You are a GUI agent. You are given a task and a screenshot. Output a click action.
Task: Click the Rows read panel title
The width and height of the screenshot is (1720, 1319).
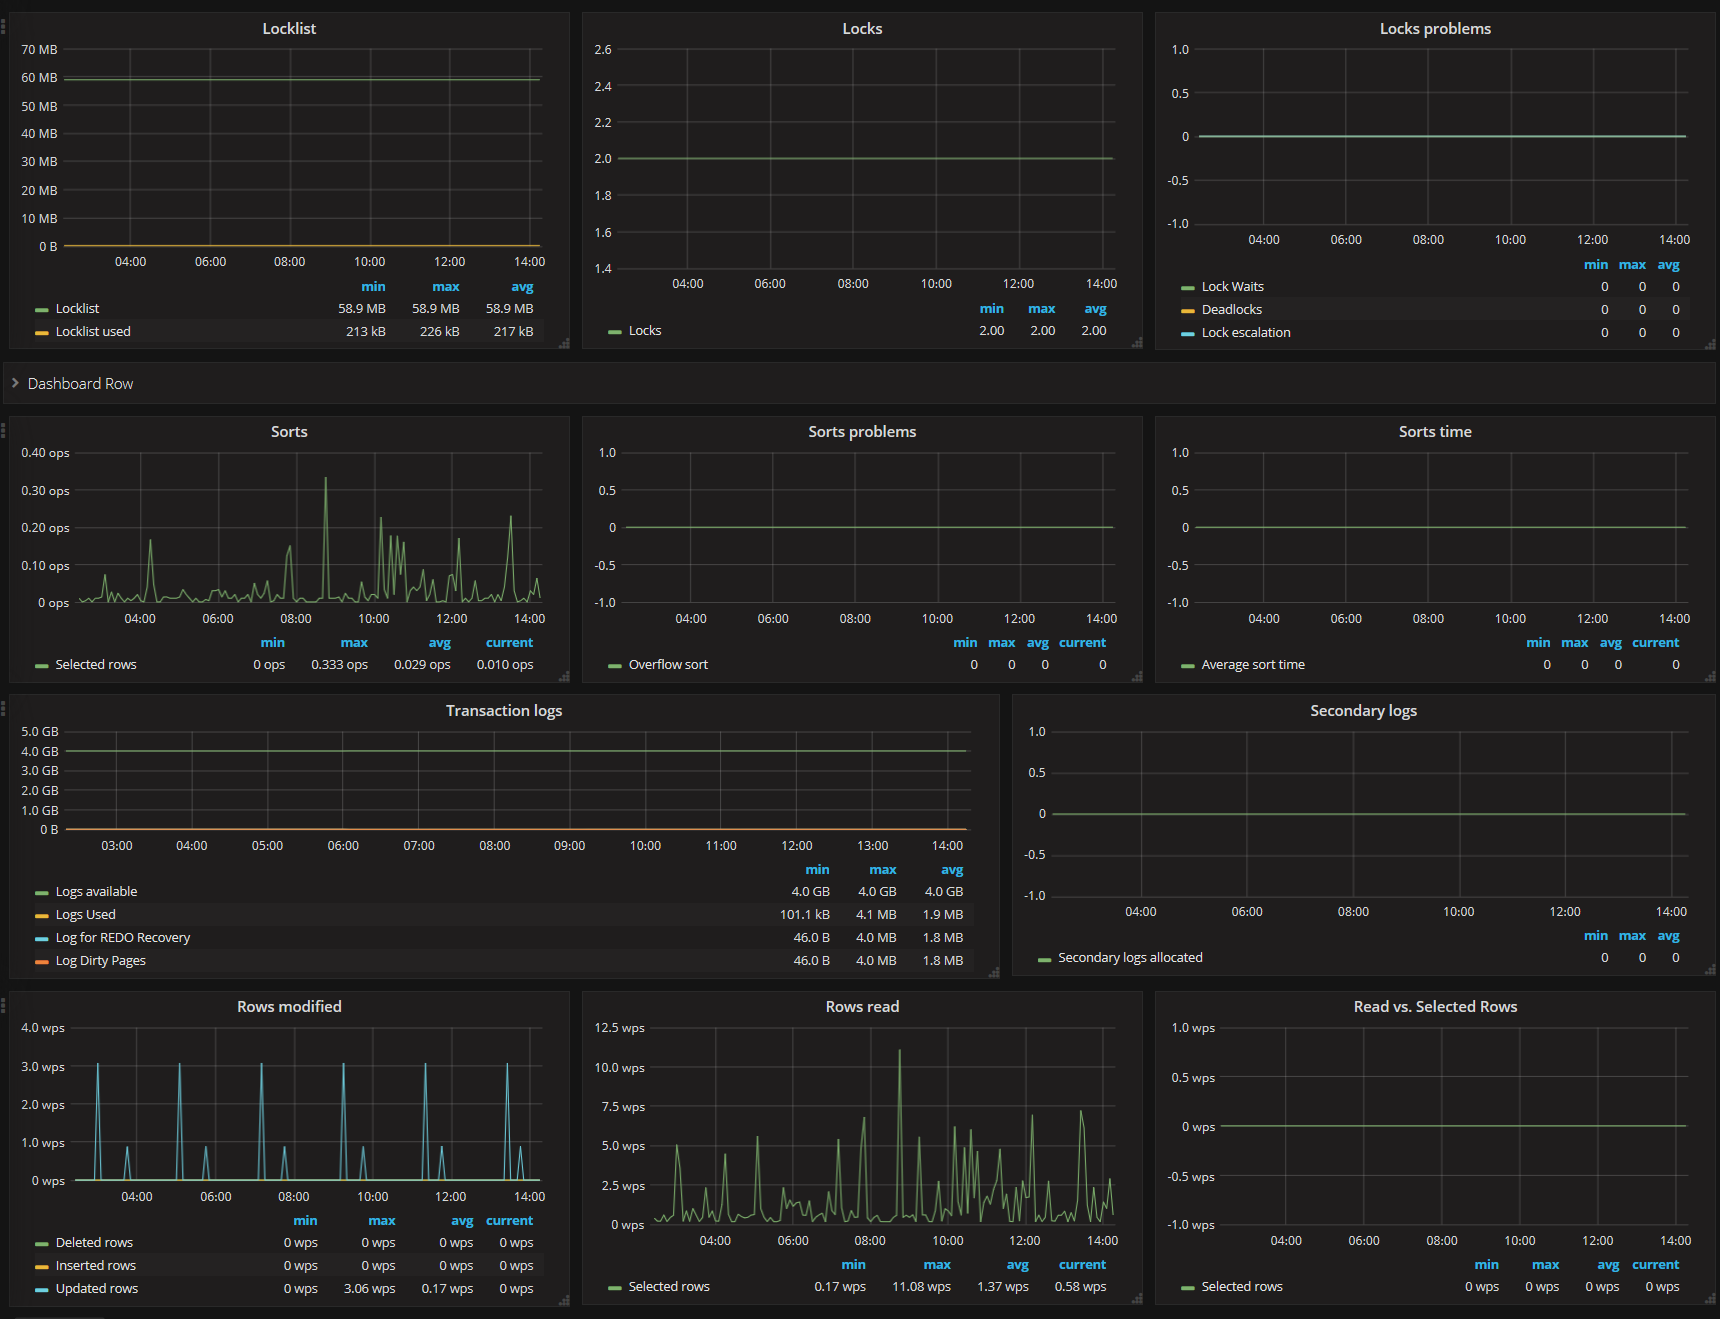[x=861, y=1007]
